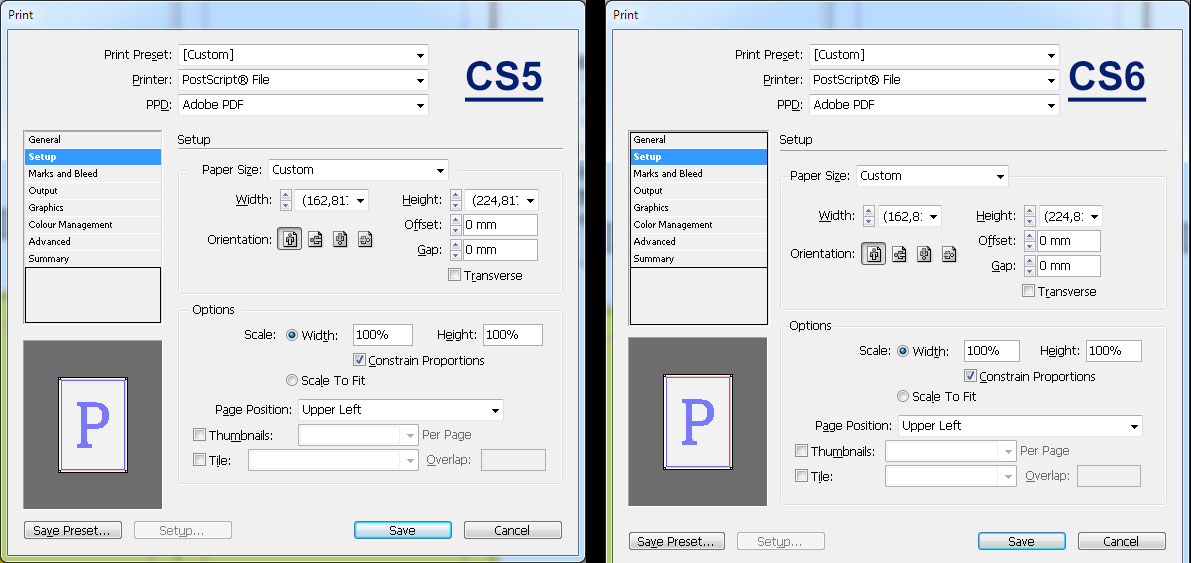This screenshot has width=1191, height=563.
Task: Click Offset field showing 0 mm in CS6
Action: point(1069,241)
